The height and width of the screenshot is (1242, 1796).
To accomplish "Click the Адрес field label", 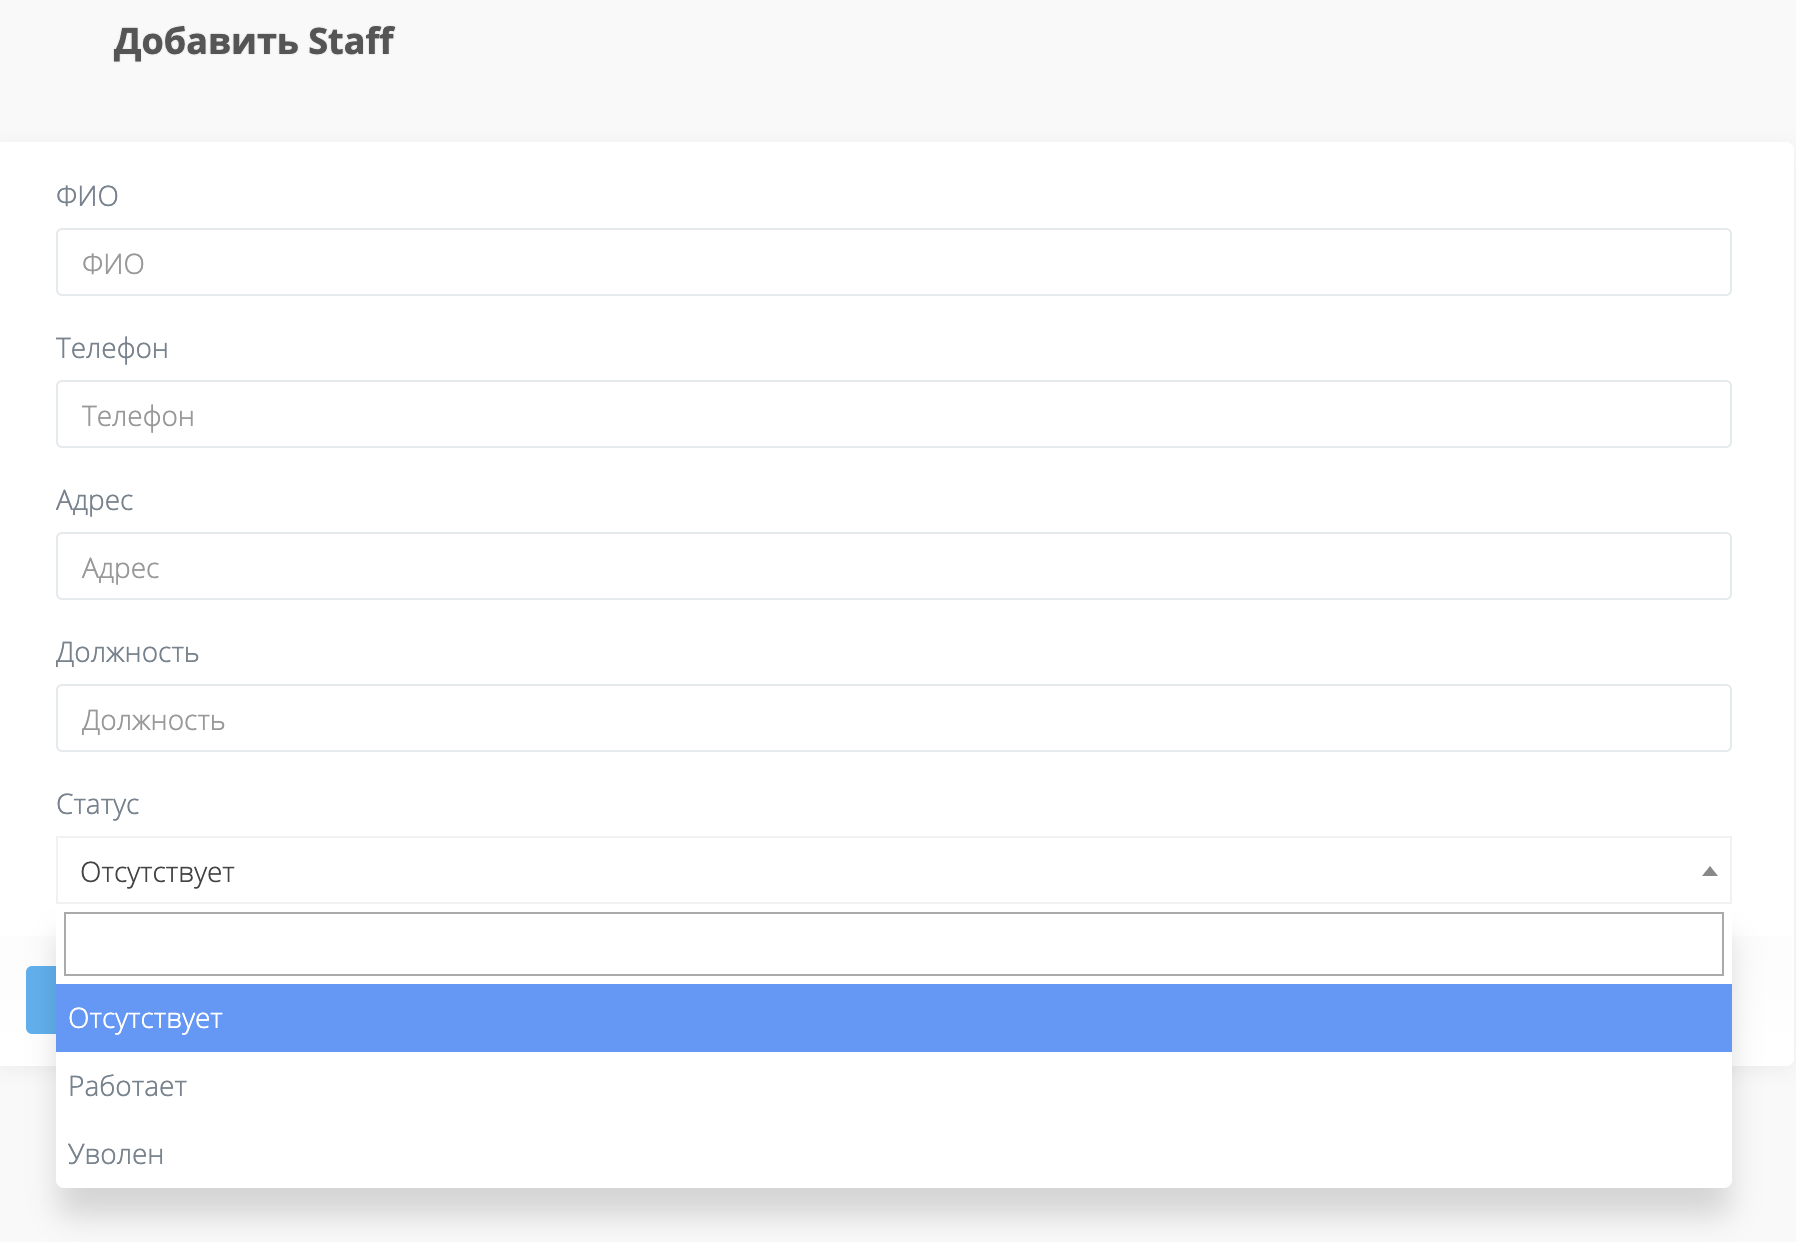I will pos(94,500).
